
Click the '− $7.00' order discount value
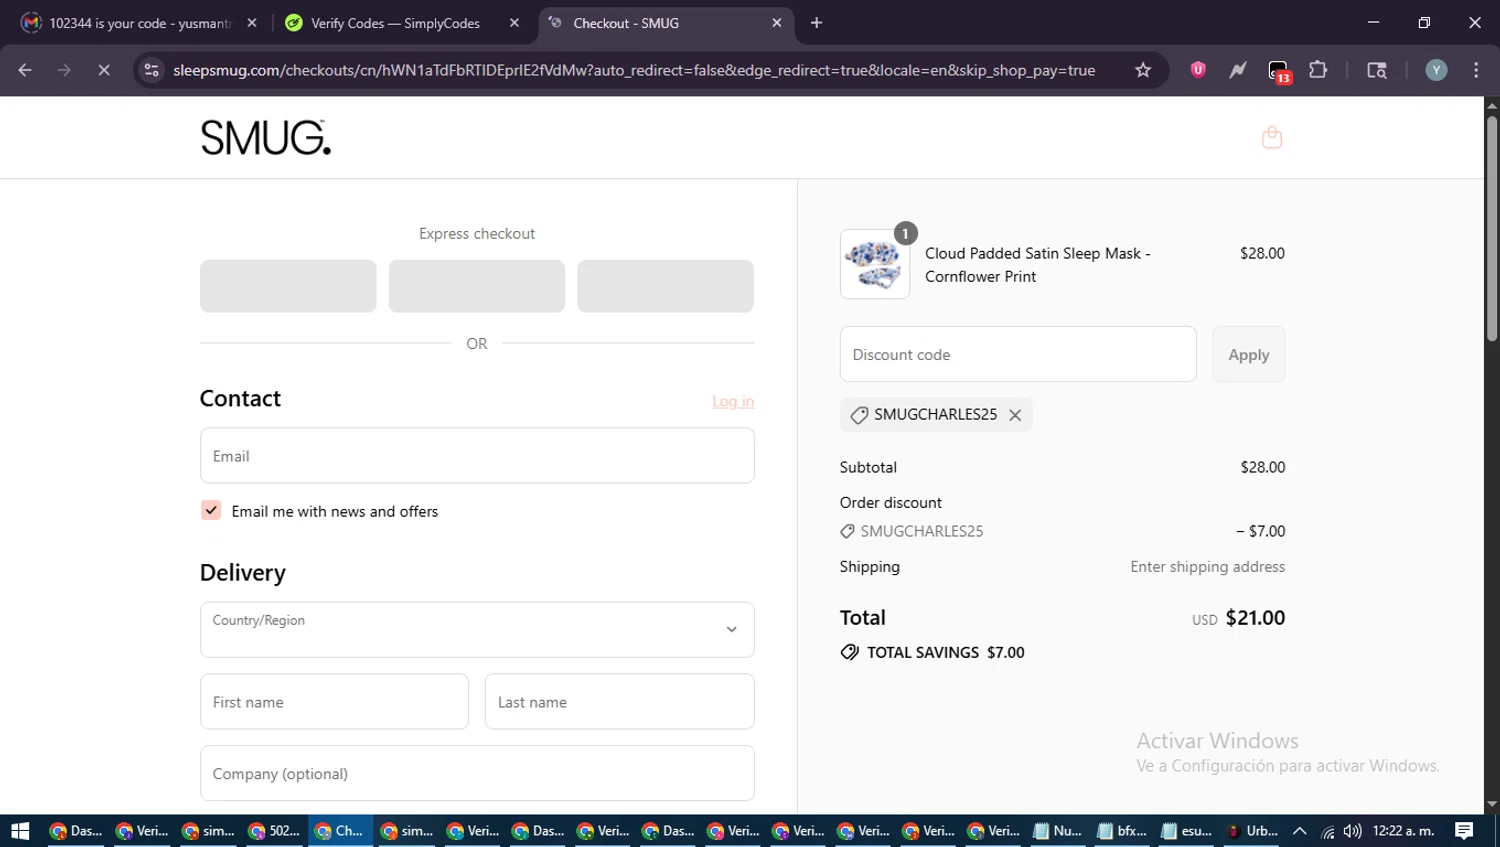pos(1260,532)
